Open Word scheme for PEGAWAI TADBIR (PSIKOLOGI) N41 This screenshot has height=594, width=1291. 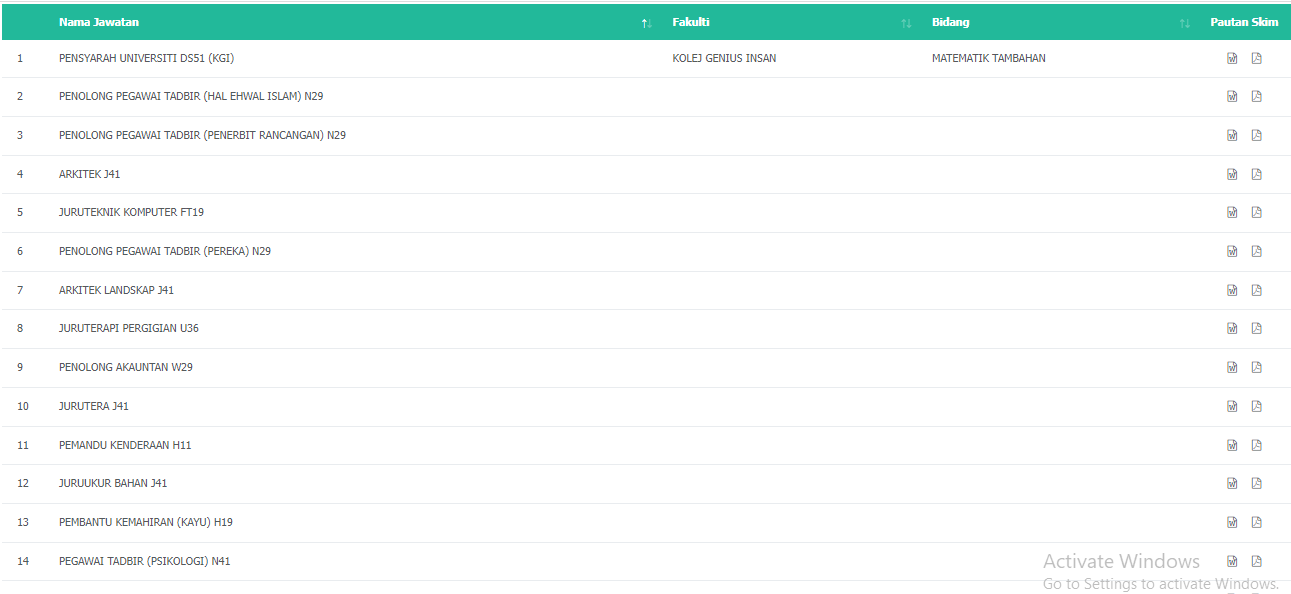pos(1232,561)
